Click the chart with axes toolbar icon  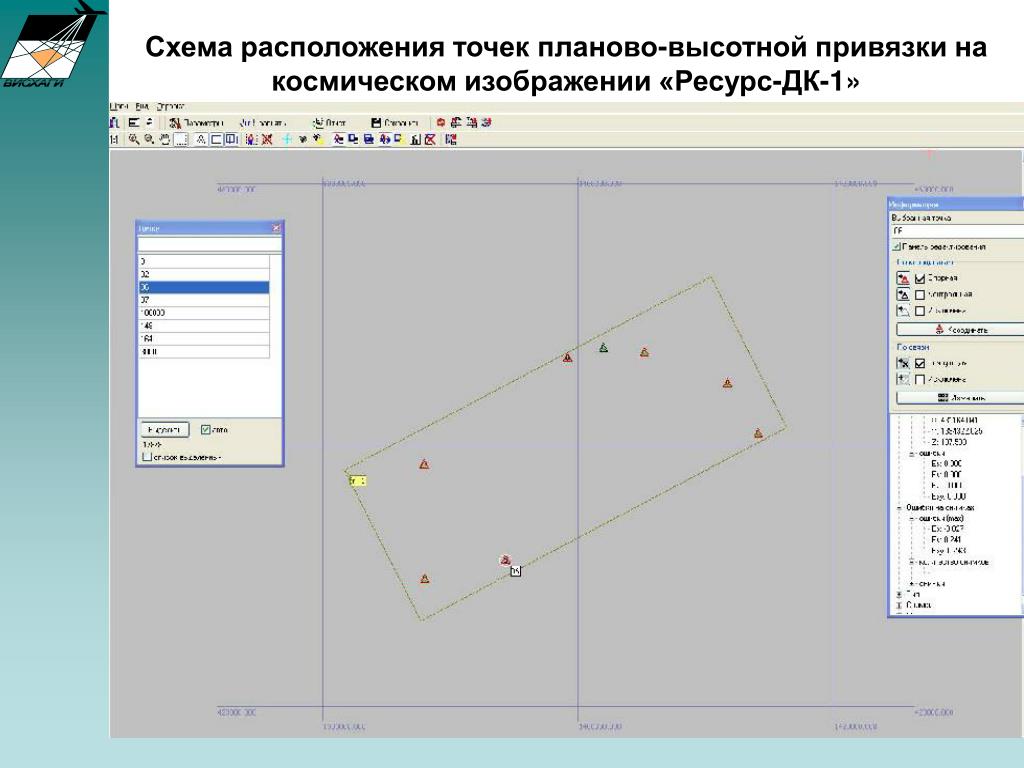click(x=415, y=139)
